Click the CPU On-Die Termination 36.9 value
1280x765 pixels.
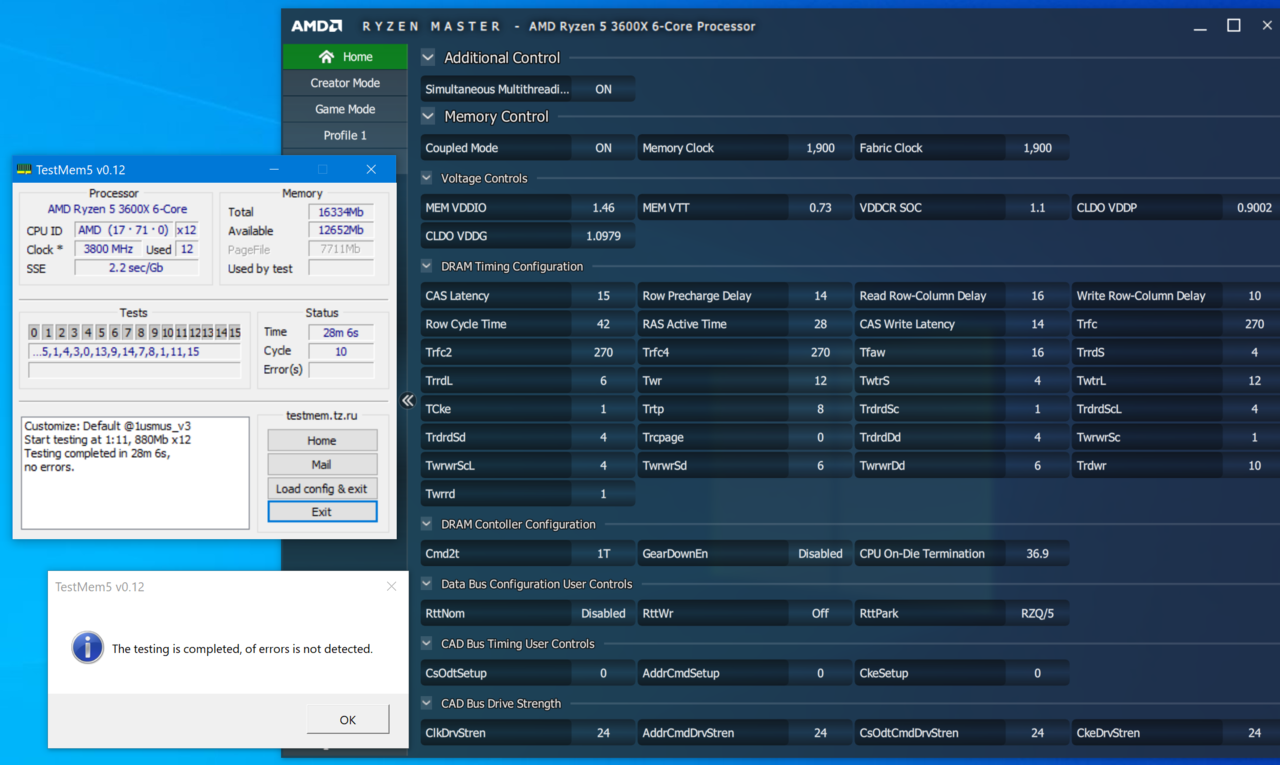[x=1037, y=554]
